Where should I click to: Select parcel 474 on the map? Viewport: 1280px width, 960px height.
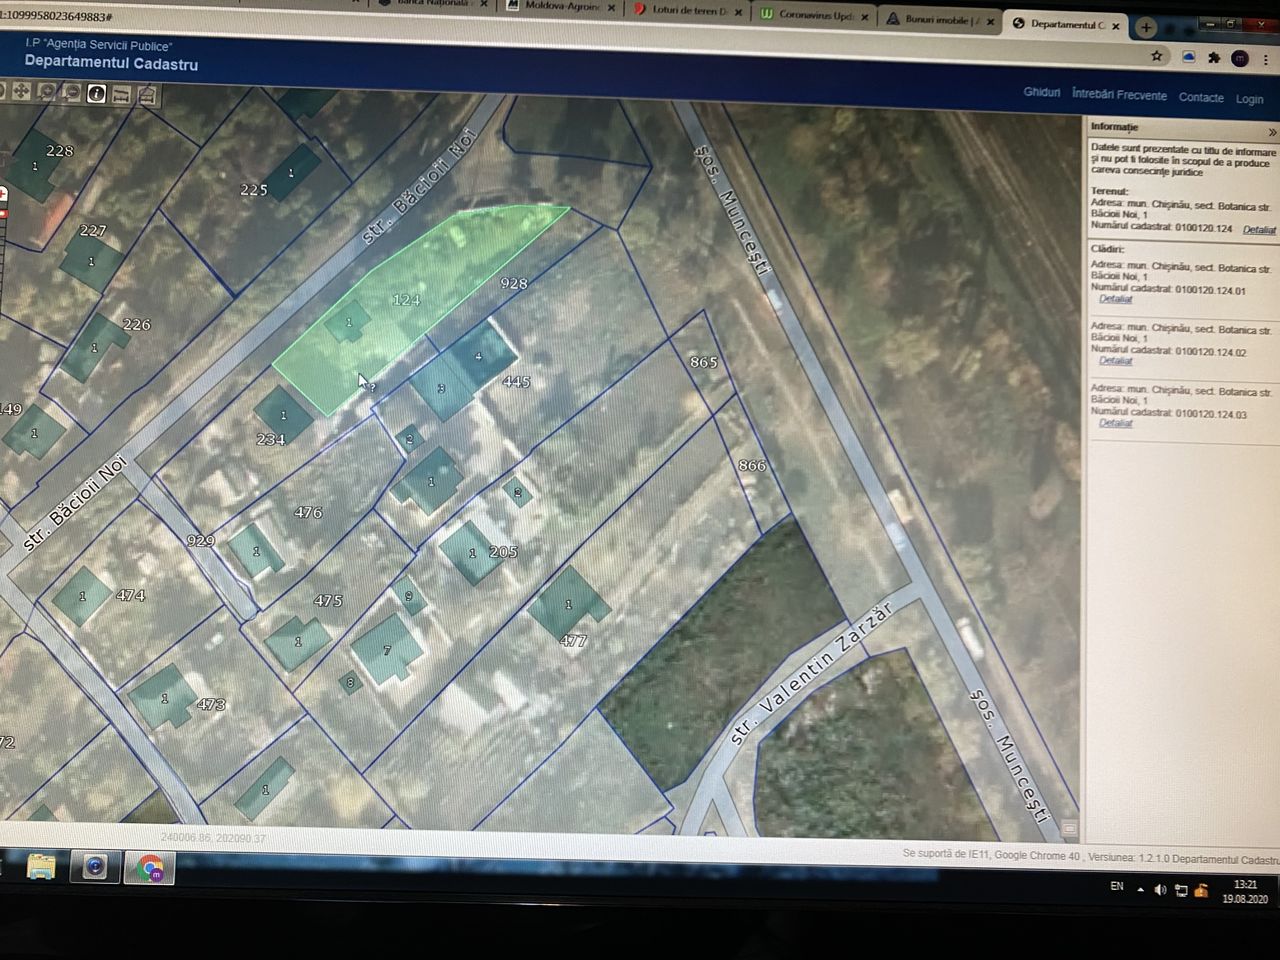pos(131,595)
